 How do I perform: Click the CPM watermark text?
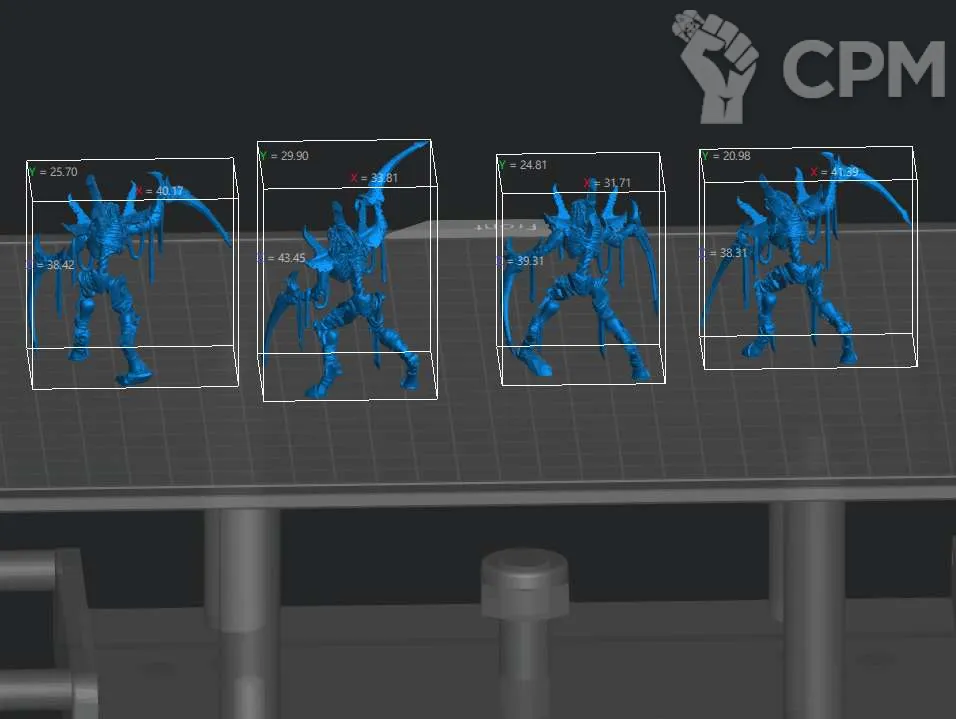(862, 68)
